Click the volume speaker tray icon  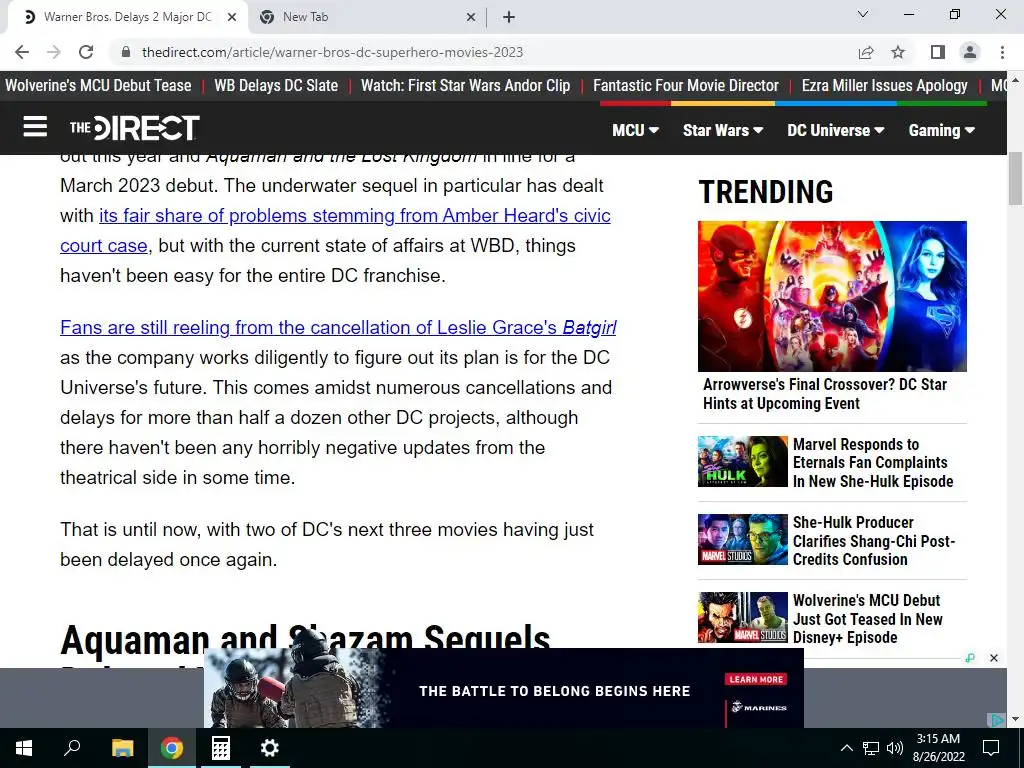click(895, 748)
